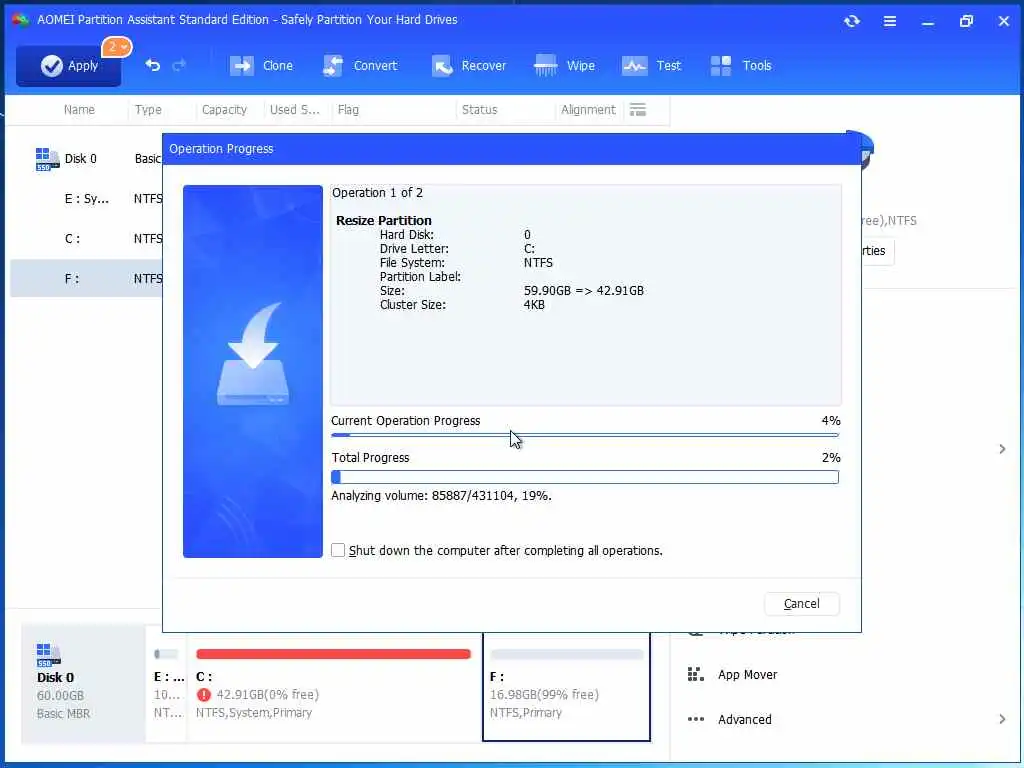Click the Redo arrow icon
The width and height of the screenshot is (1024, 768).
tap(179, 65)
